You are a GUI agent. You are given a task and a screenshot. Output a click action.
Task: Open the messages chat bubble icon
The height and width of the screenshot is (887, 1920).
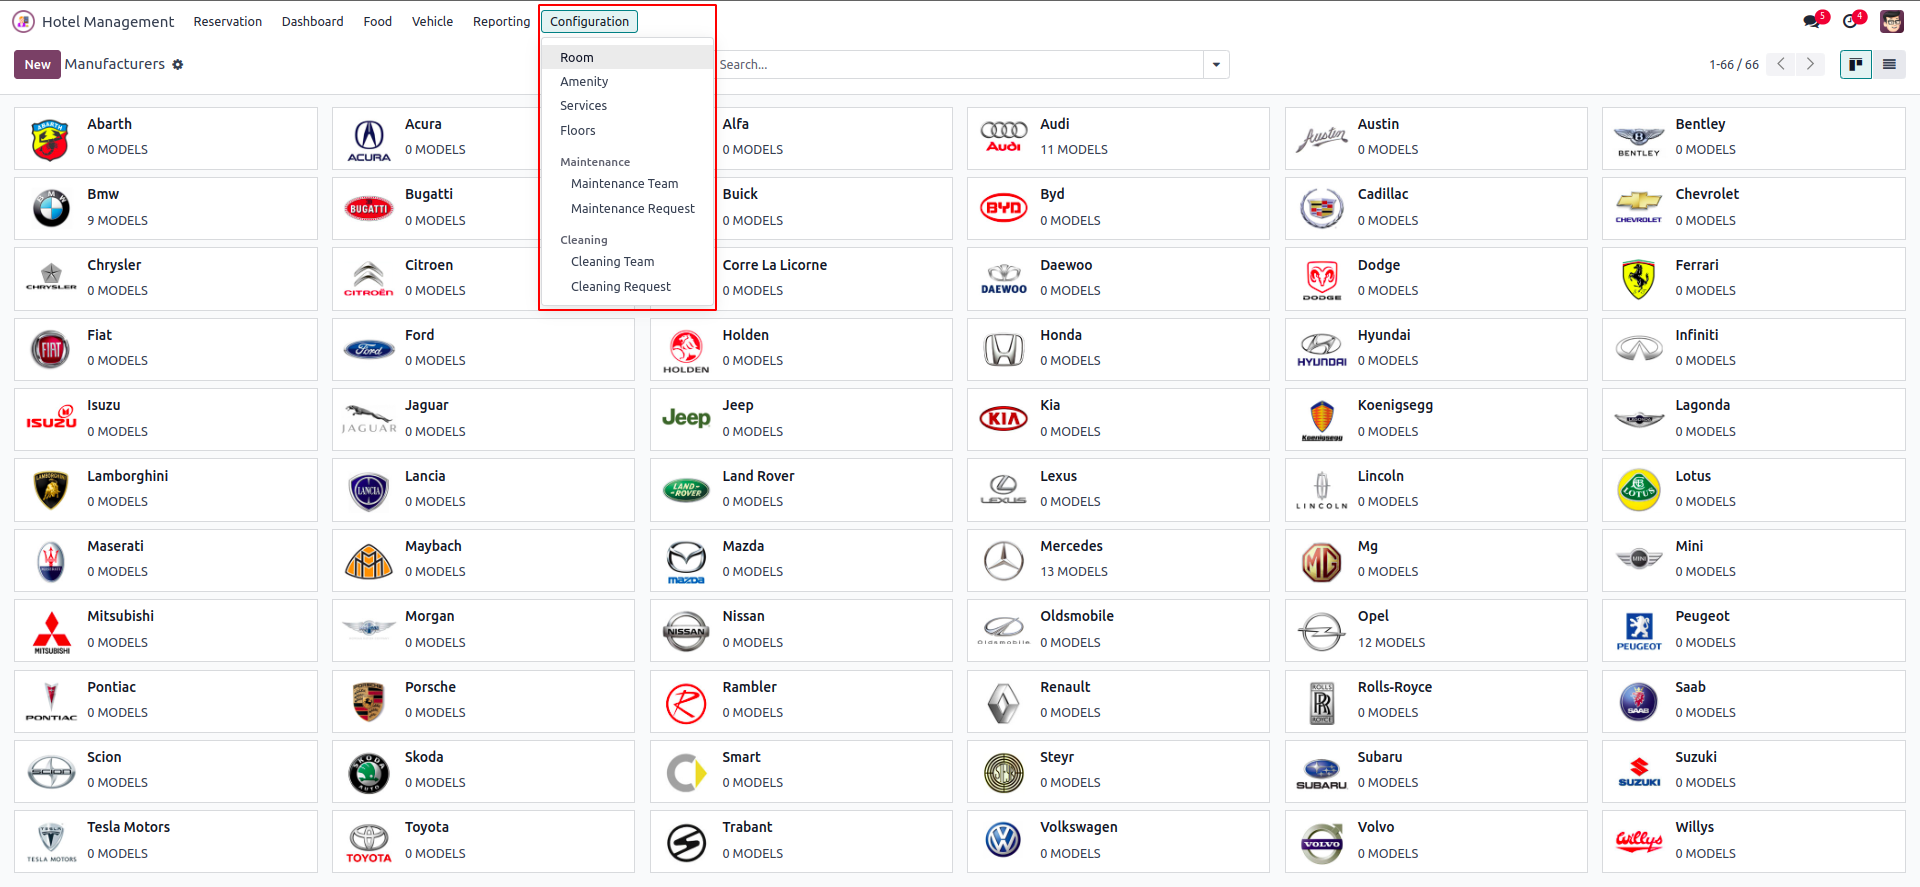(x=1812, y=21)
